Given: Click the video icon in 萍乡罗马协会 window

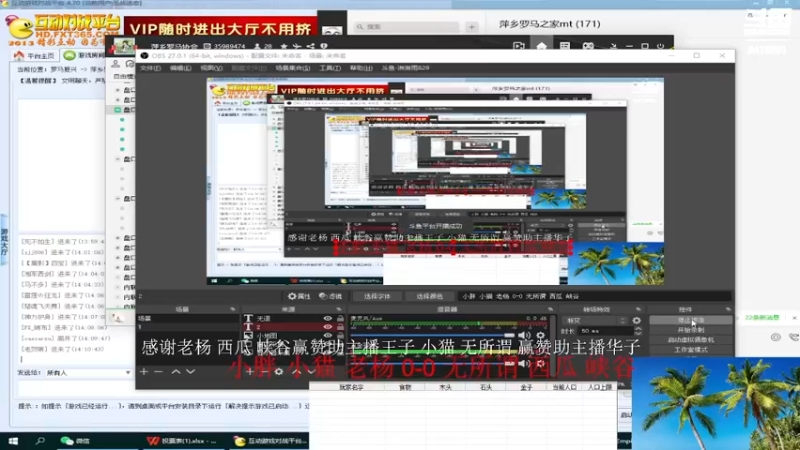Looking at the screenshot, I should tap(519, 46).
